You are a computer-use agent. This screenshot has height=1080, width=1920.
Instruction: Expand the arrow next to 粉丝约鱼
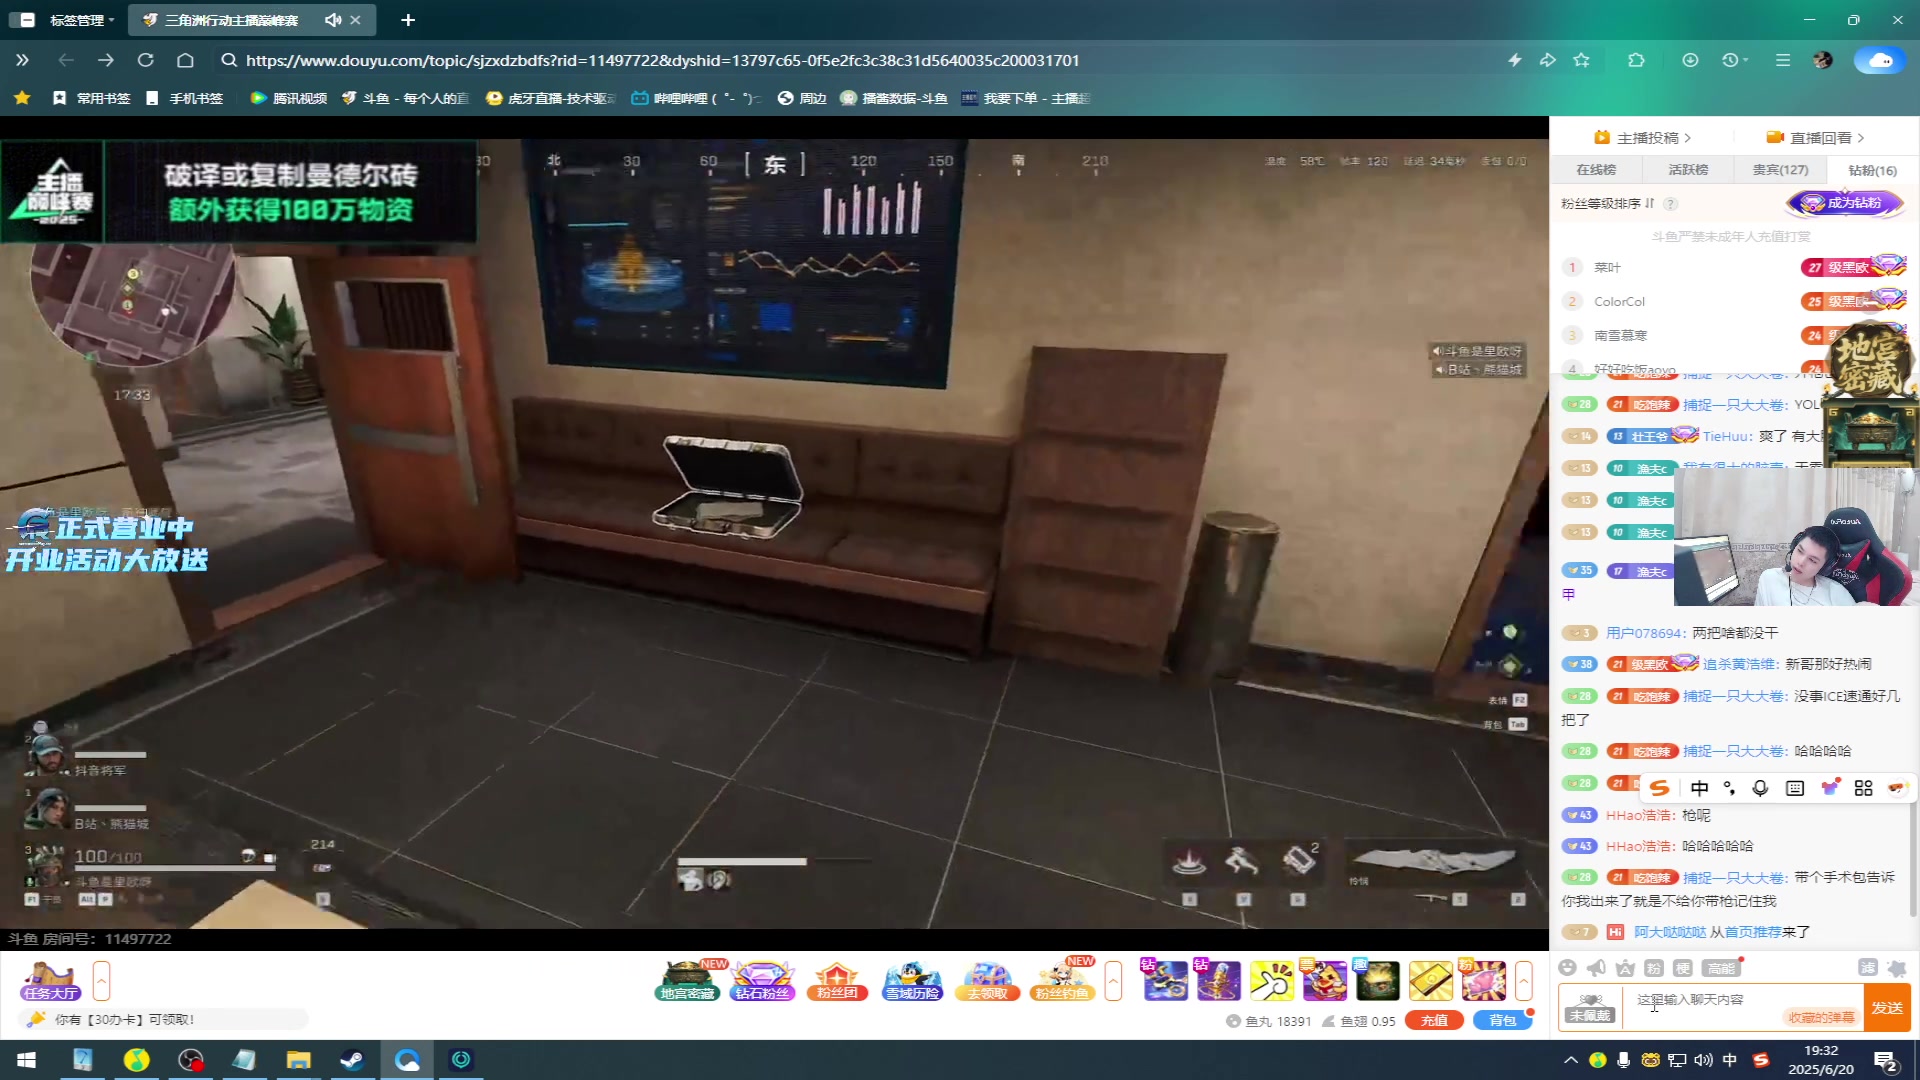[1113, 981]
